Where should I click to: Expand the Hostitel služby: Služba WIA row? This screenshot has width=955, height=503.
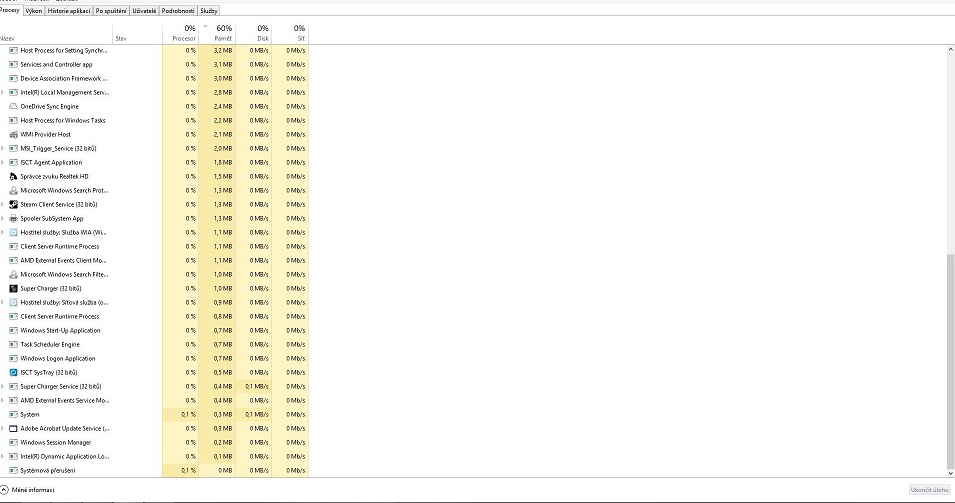2,233
